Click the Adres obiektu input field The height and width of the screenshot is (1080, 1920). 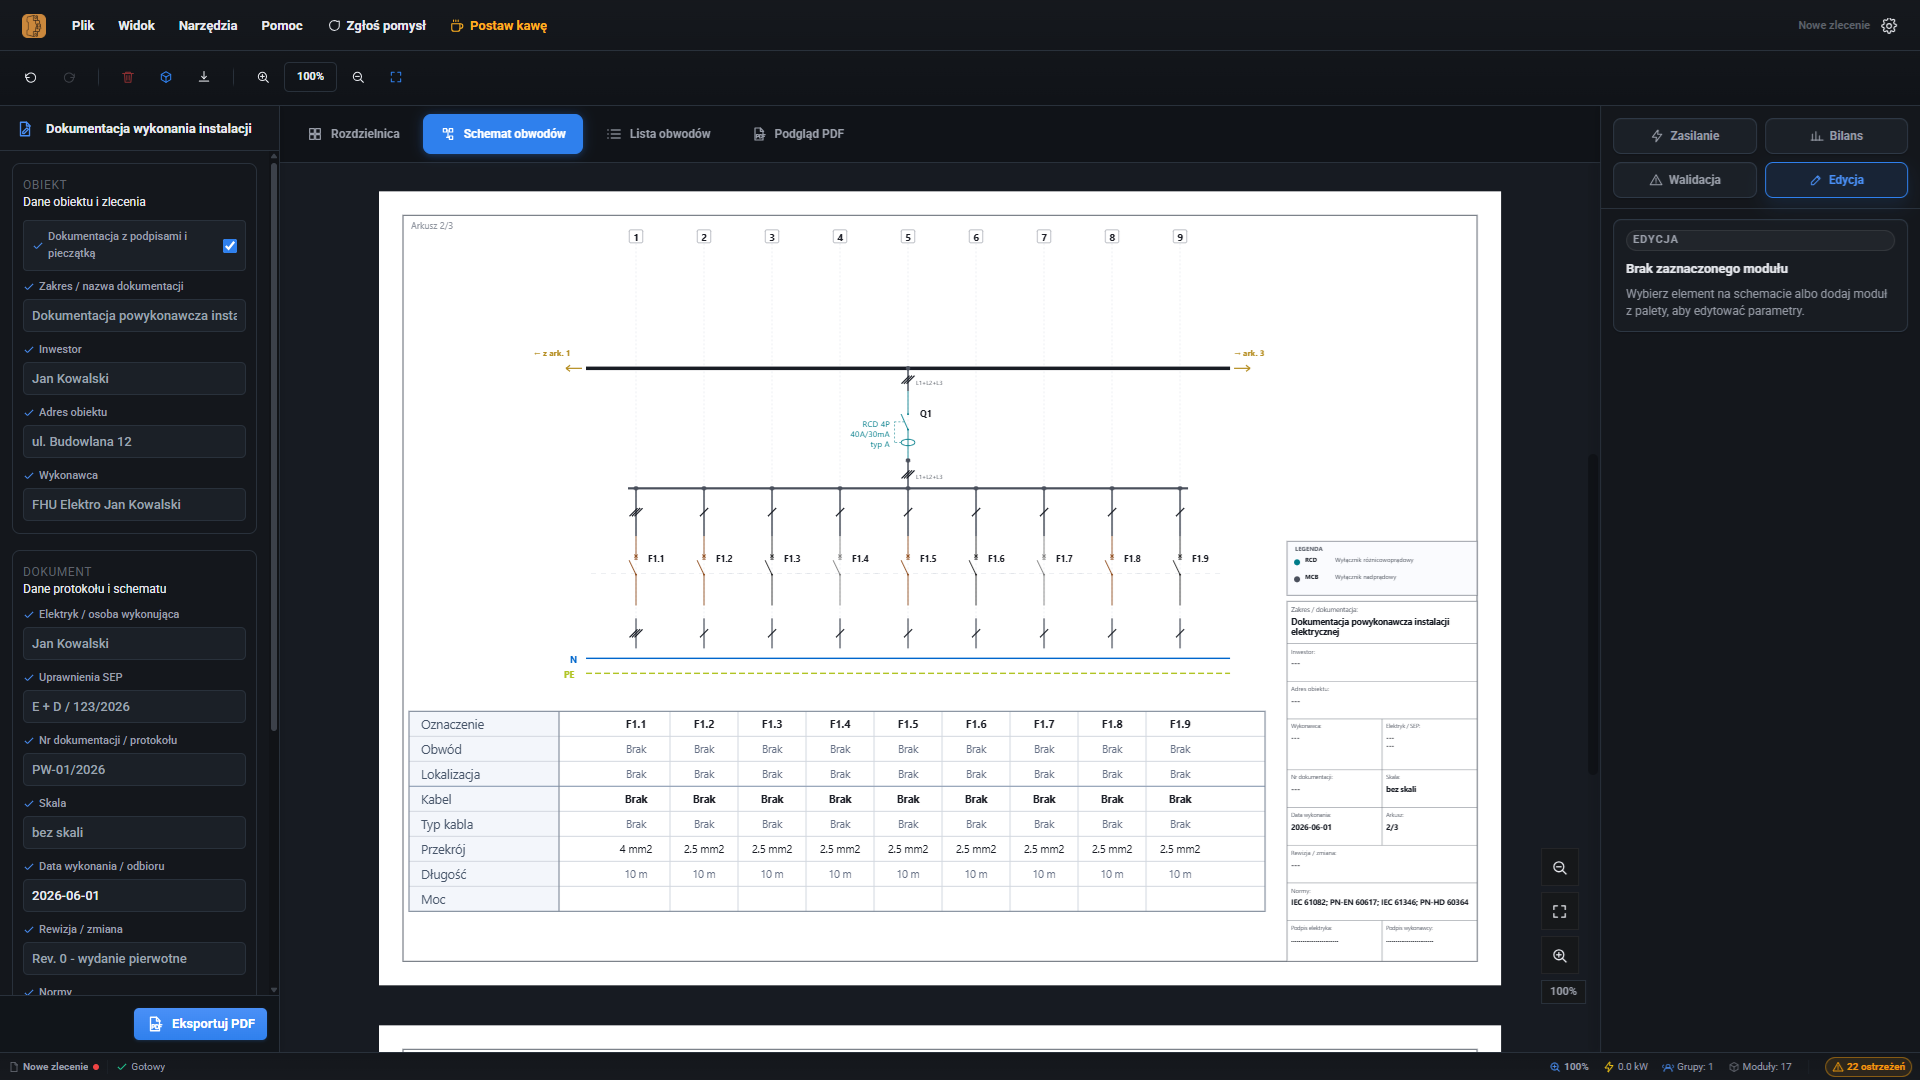(134, 442)
